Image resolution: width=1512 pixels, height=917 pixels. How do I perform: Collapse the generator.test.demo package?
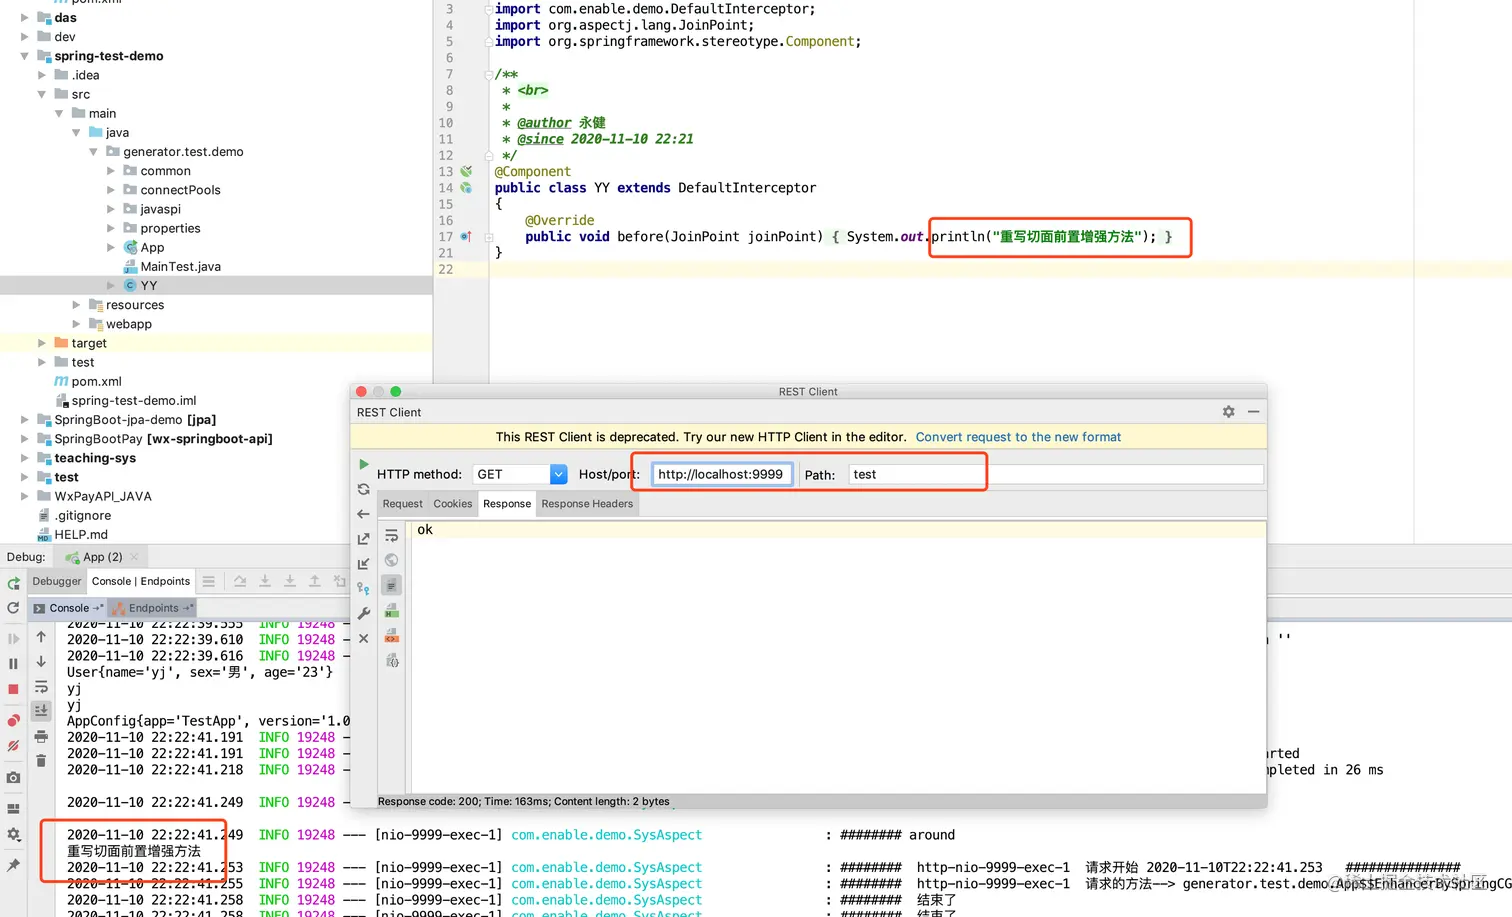click(94, 152)
